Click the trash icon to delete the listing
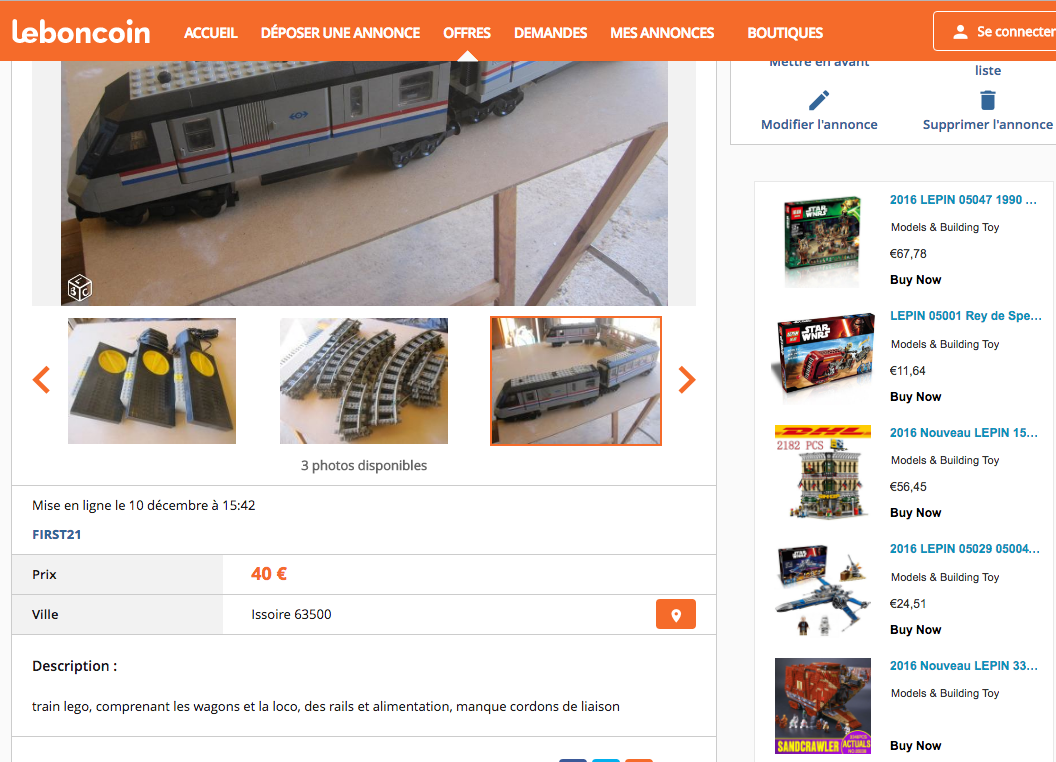This screenshot has width=1056, height=762. click(987, 100)
